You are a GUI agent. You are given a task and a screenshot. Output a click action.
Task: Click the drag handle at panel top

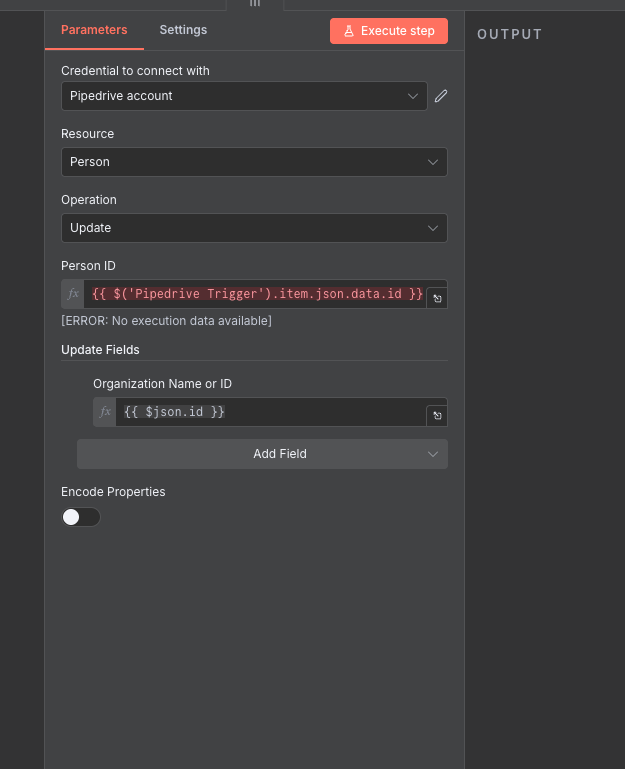coord(255,3)
